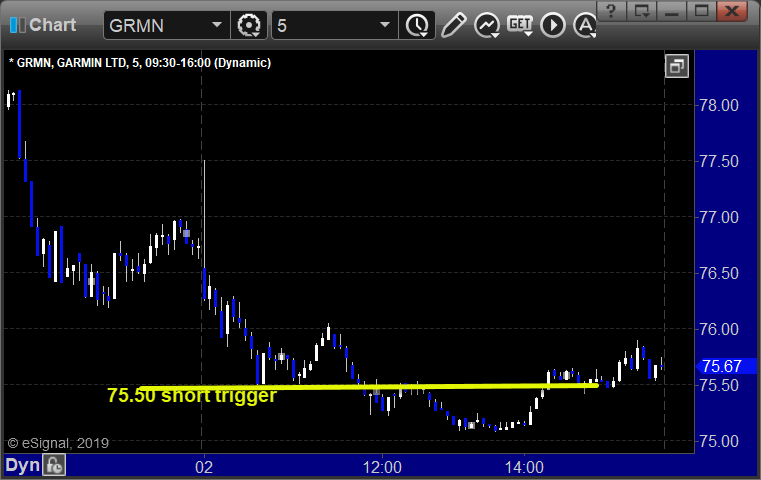This screenshot has height=480, width=761.
Task: Click the 75.00 price axis label
Action: tap(719, 441)
